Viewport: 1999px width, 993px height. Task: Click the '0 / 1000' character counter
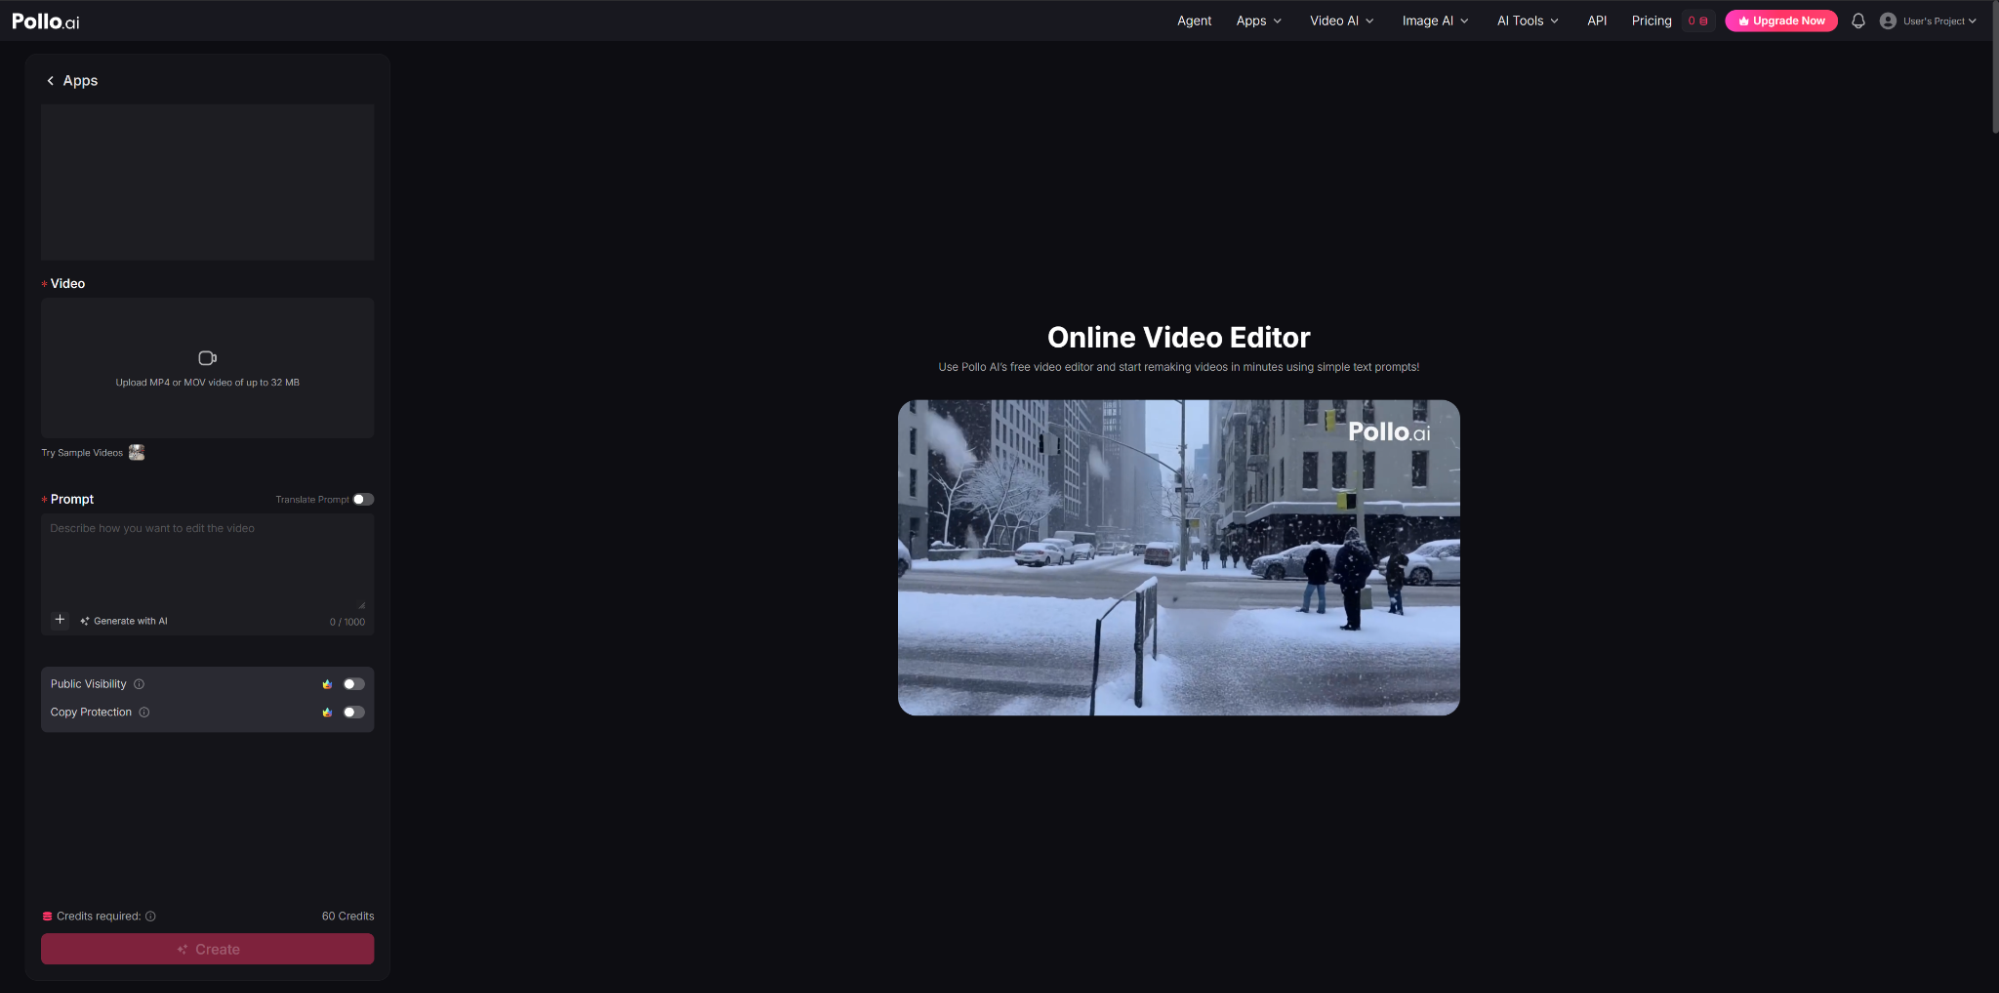347,622
